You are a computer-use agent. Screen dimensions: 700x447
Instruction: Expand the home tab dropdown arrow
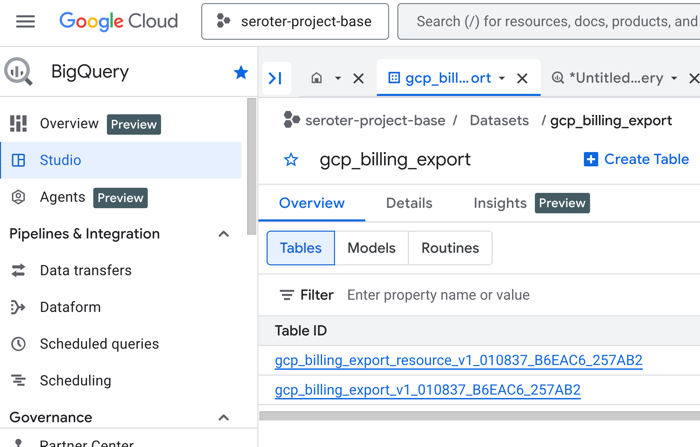tap(338, 78)
